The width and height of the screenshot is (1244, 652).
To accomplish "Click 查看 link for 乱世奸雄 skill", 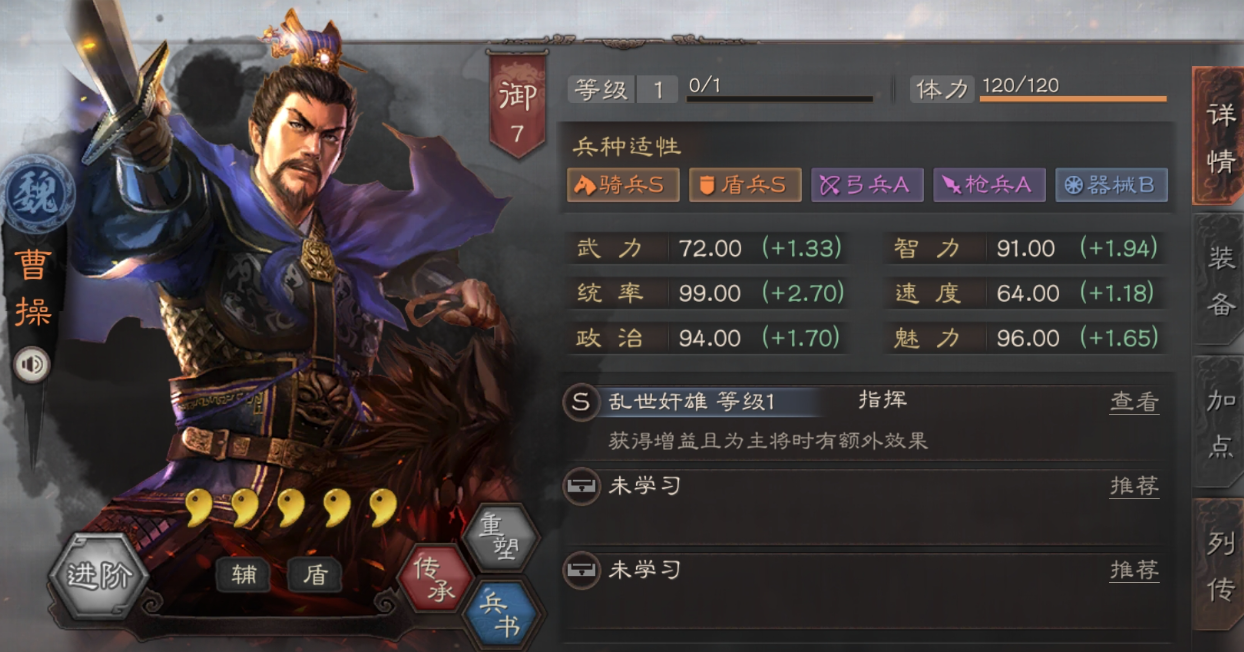I will 1134,403.
